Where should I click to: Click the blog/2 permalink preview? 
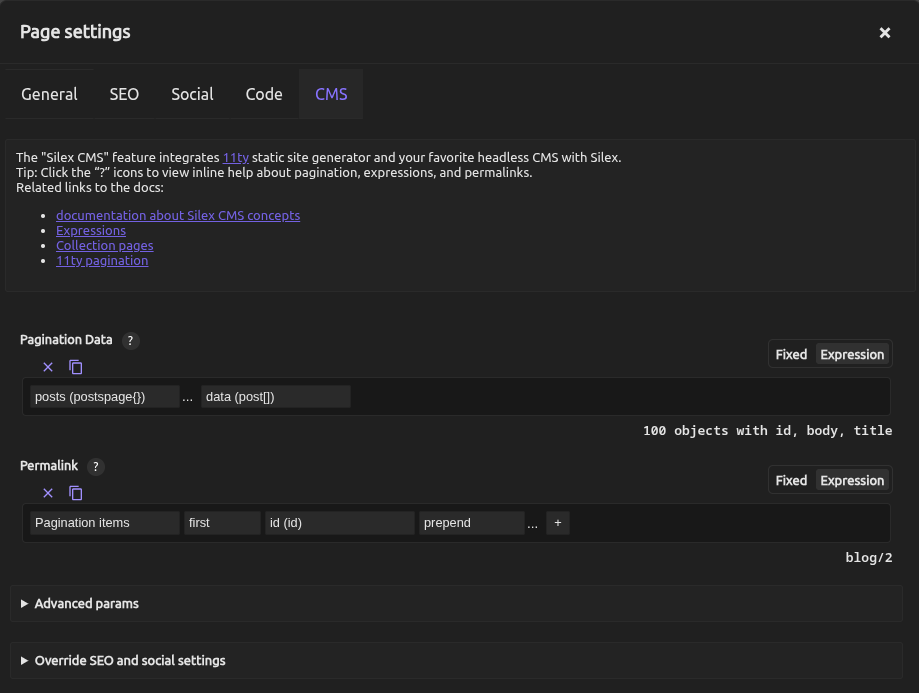click(869, 558)
